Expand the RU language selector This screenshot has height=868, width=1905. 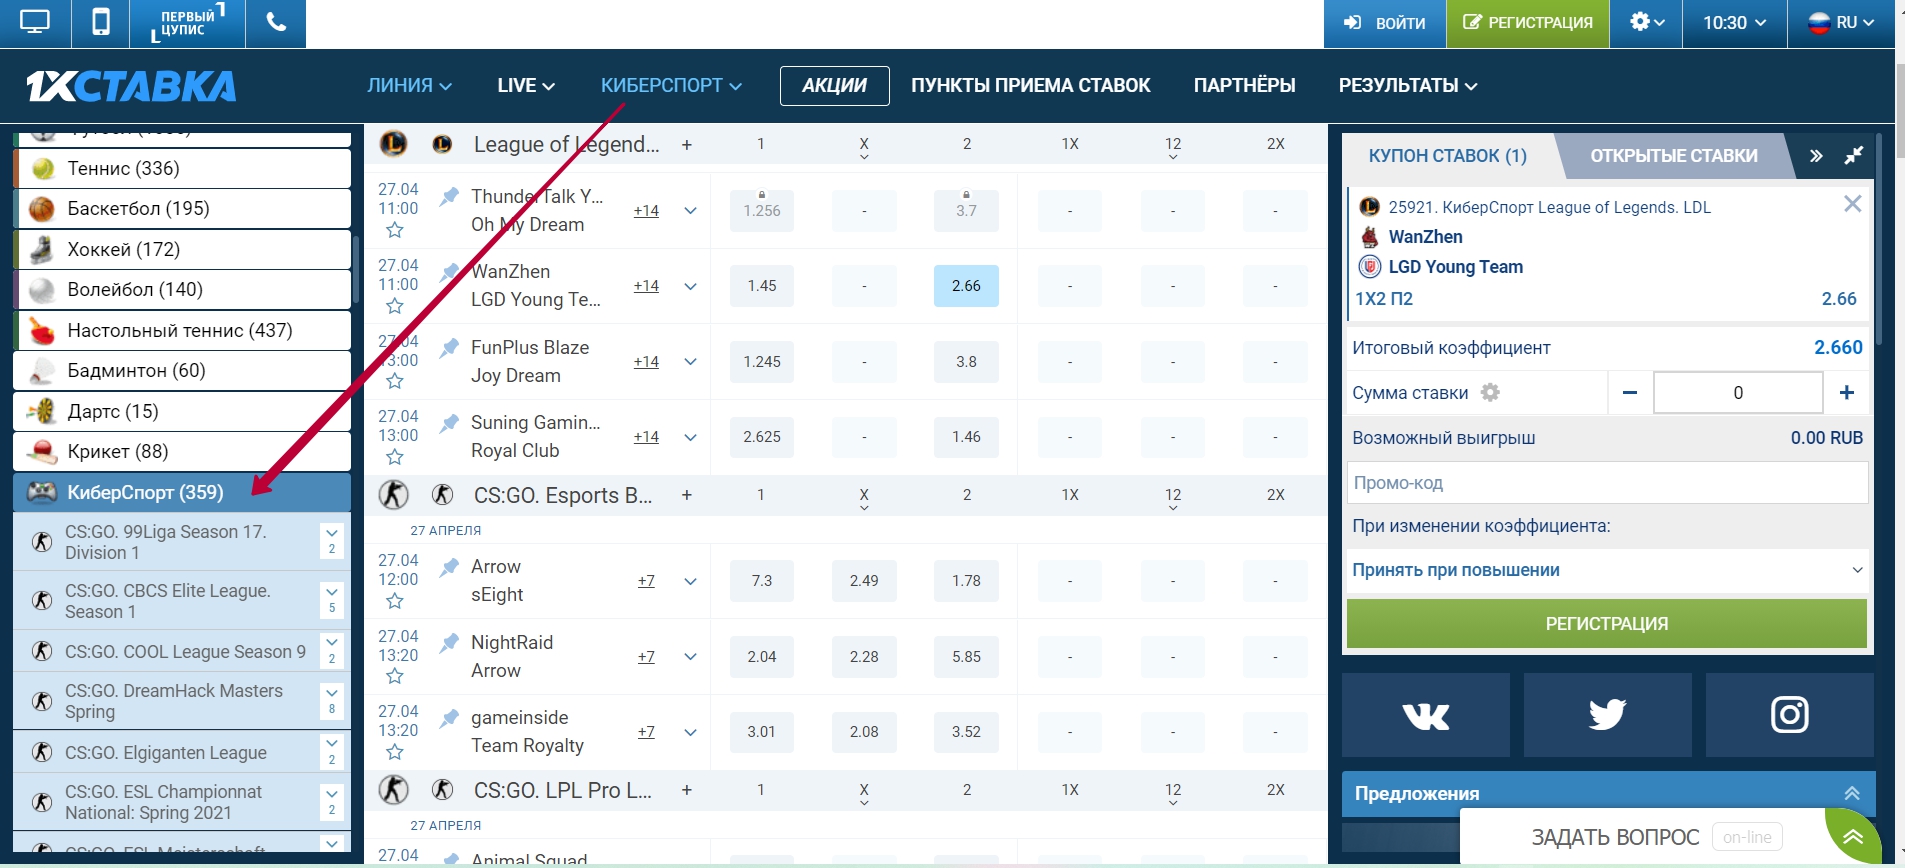(1841, 23)
